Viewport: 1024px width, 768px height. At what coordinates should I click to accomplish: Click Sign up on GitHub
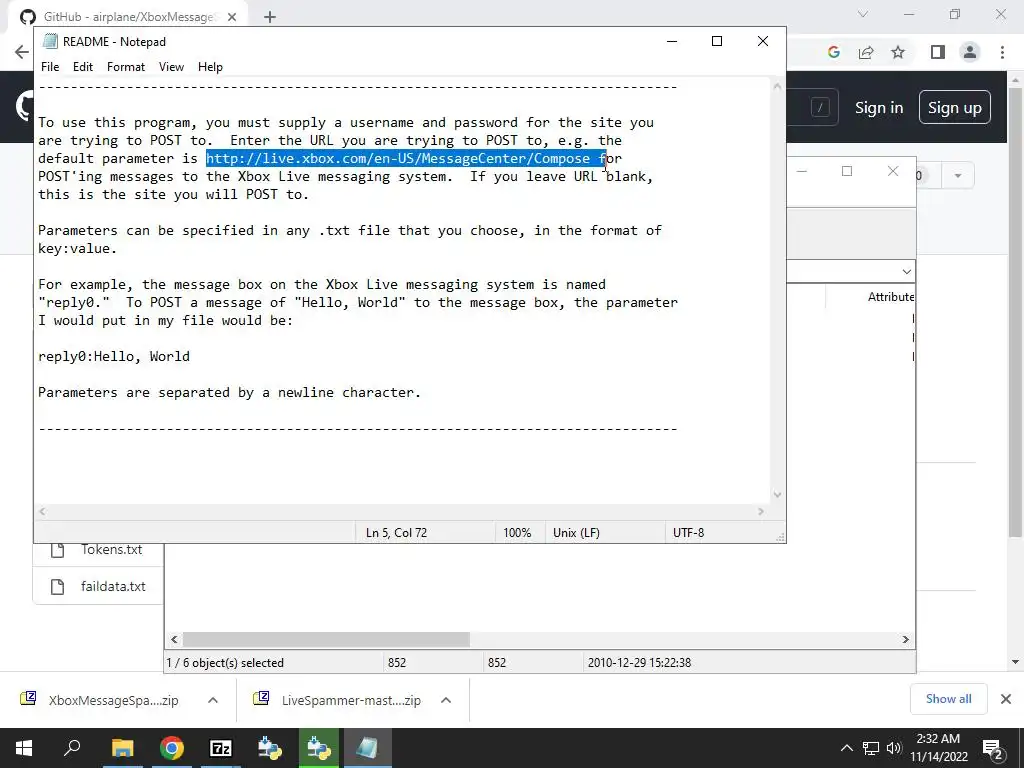point(955,108)
